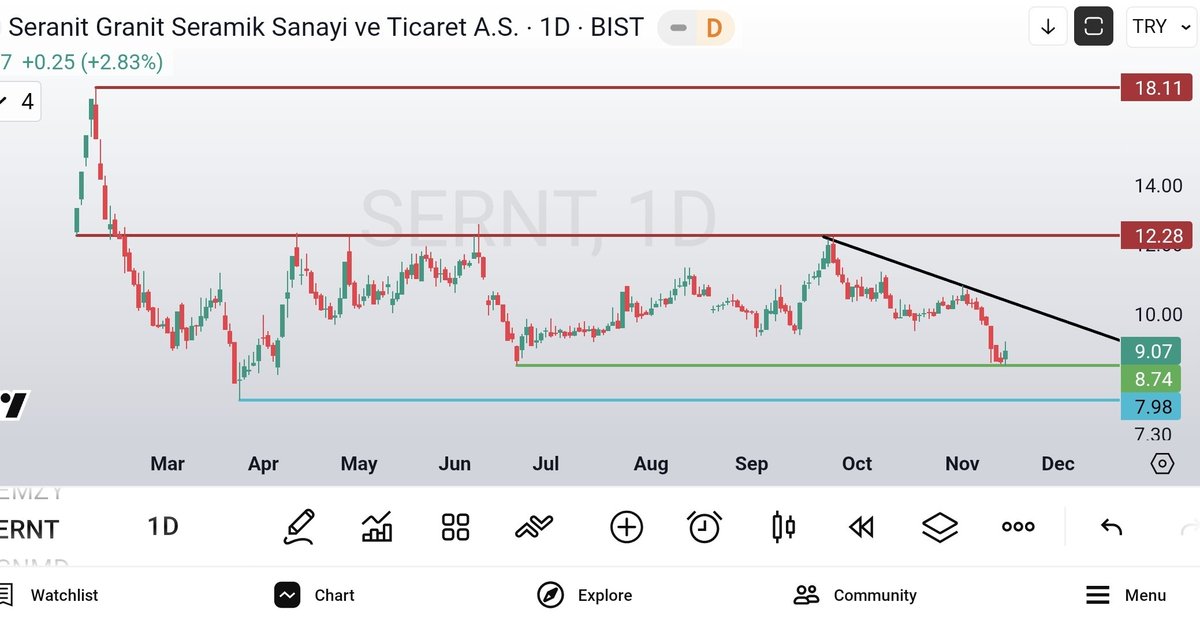
Task: Click the Mar label on time axis
Action: click(x=167, y=464)
